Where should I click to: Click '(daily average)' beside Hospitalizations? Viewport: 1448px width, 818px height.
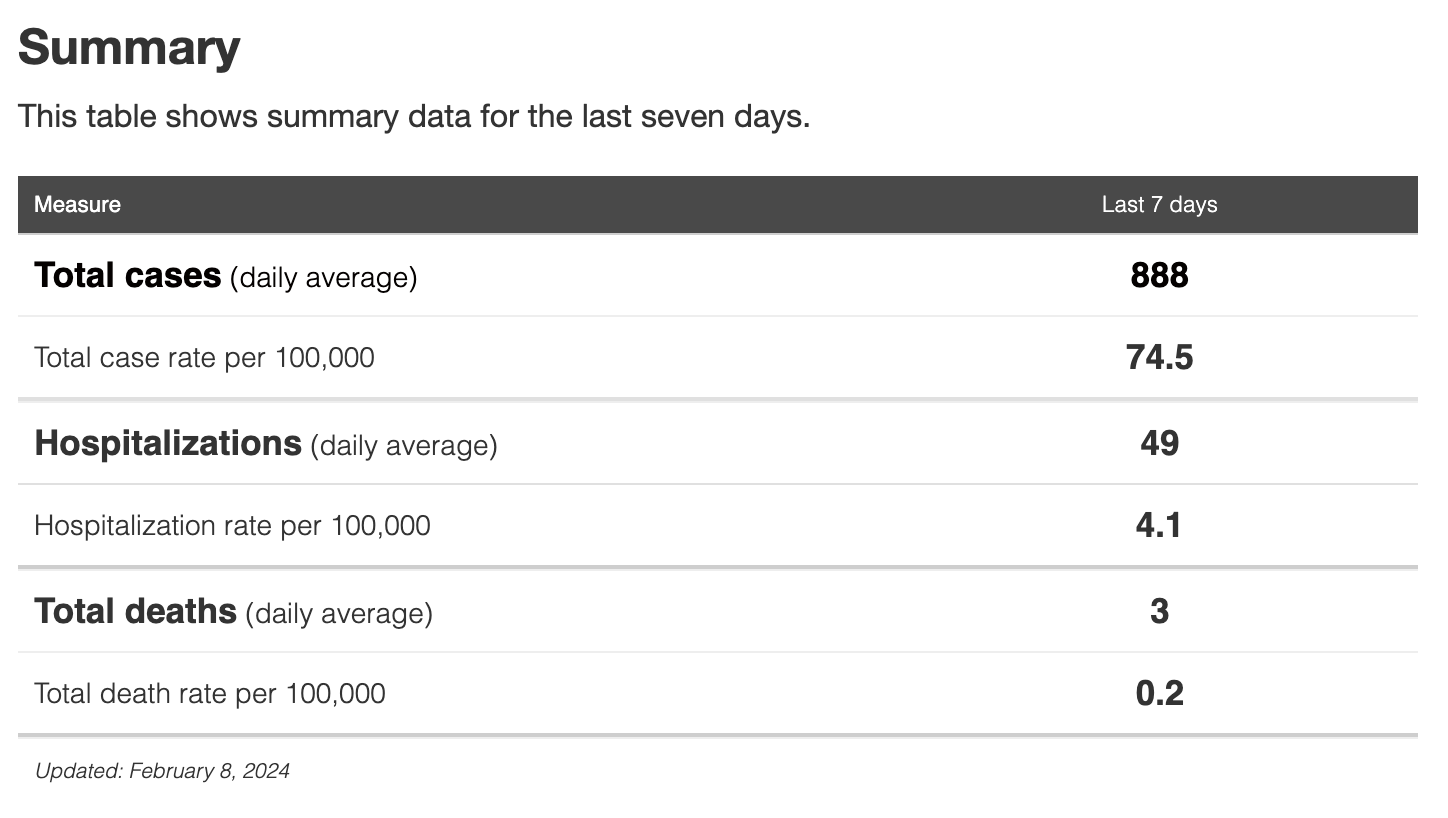[403, 445]
